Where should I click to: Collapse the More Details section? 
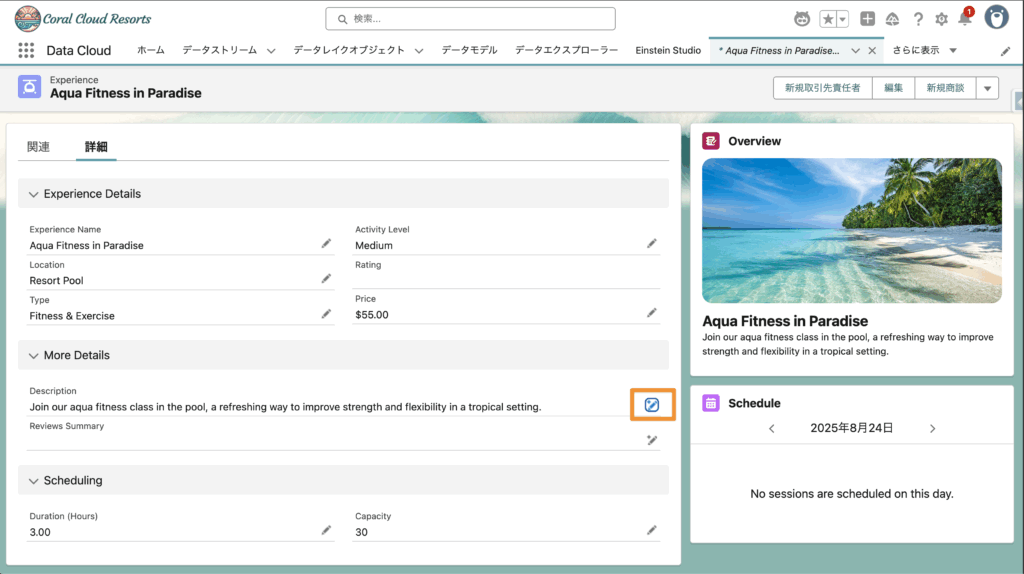point(34,355)
